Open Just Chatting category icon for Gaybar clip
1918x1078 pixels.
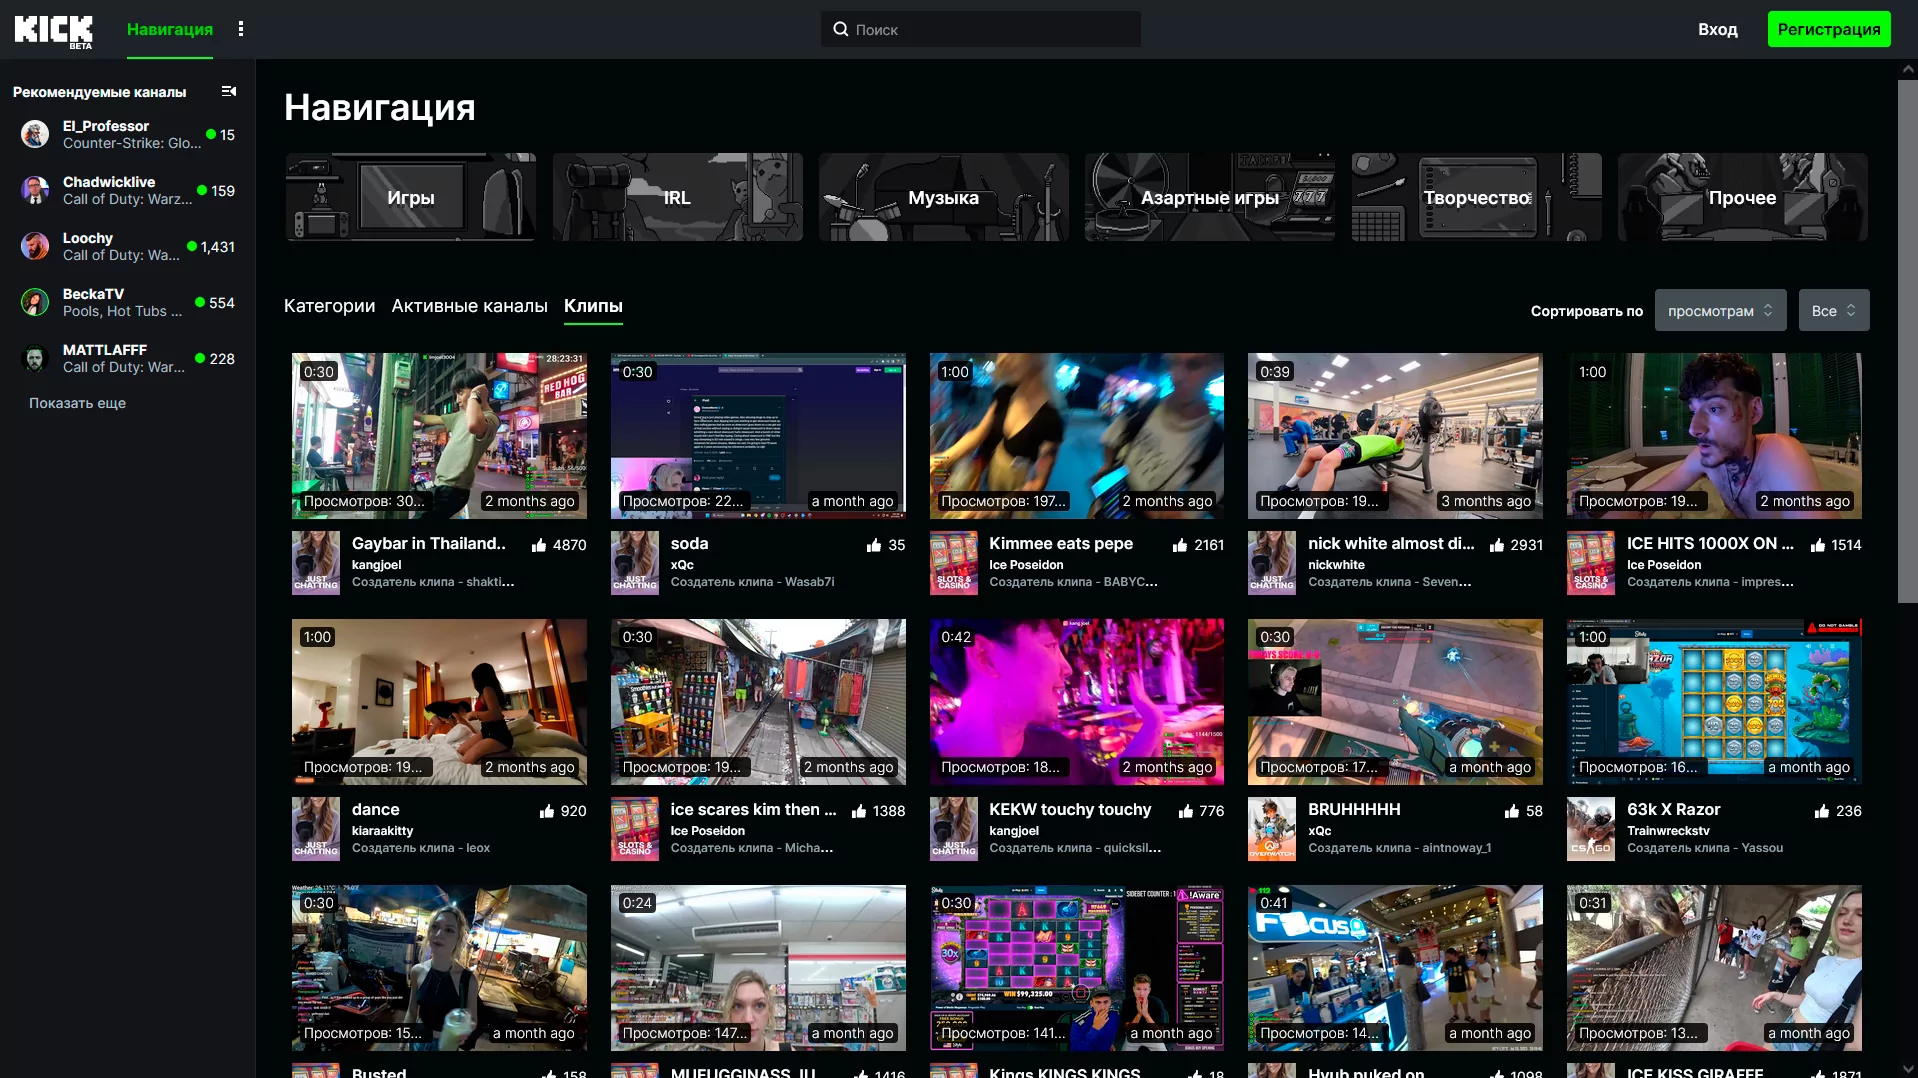316,563
